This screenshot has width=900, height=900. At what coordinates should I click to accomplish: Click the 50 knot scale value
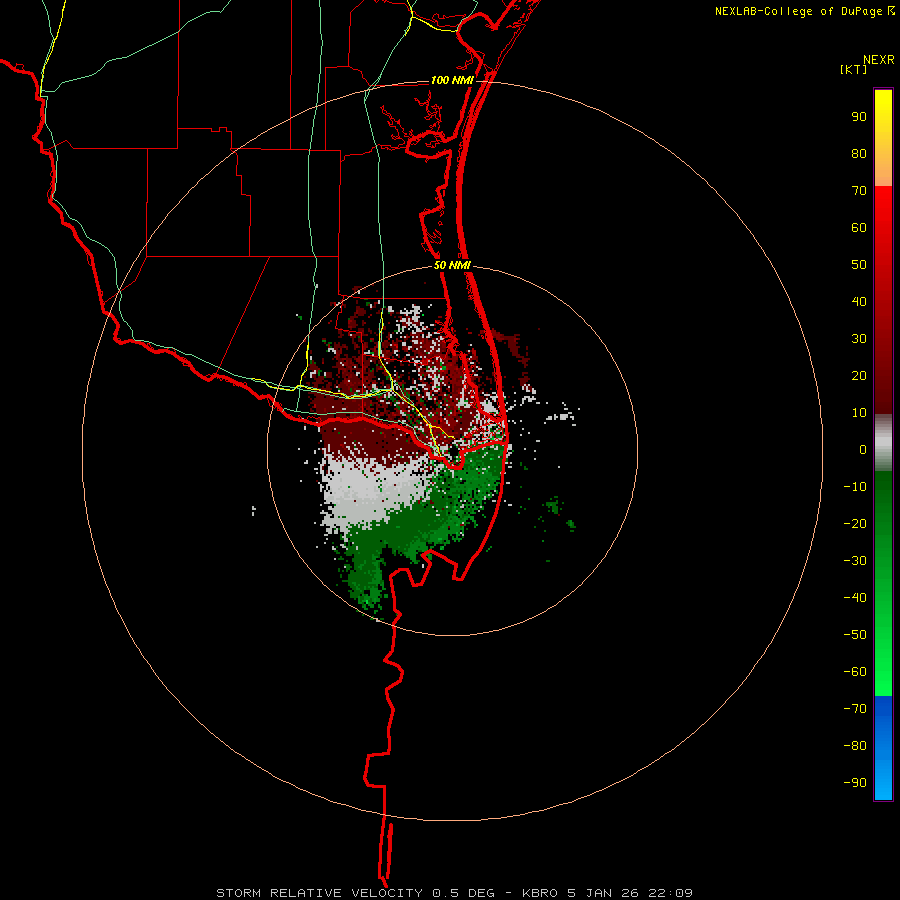click(859, 265)
